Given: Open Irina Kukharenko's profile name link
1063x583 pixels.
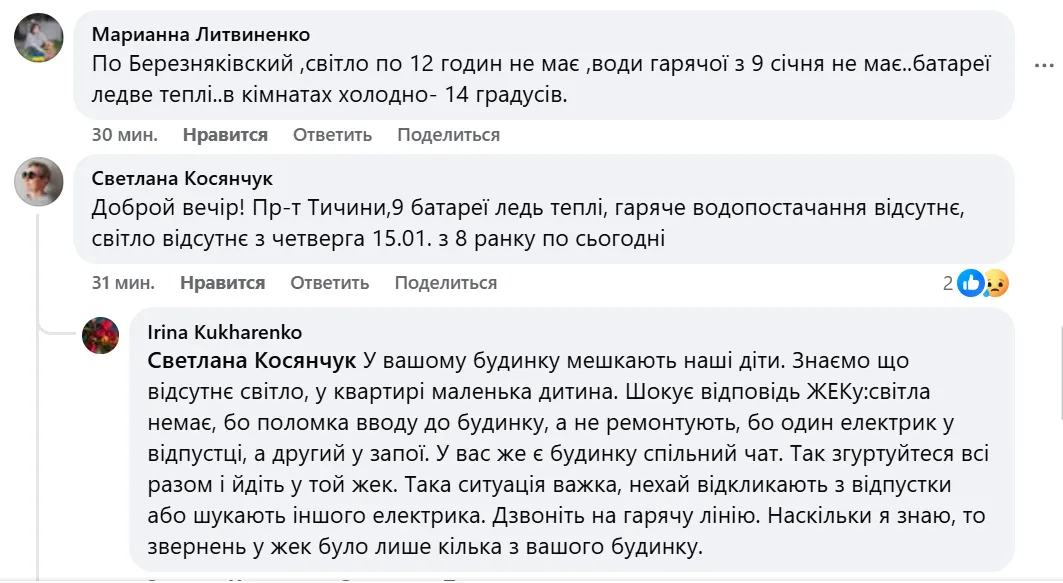Looking at the screenshot, I should point(224,332).
